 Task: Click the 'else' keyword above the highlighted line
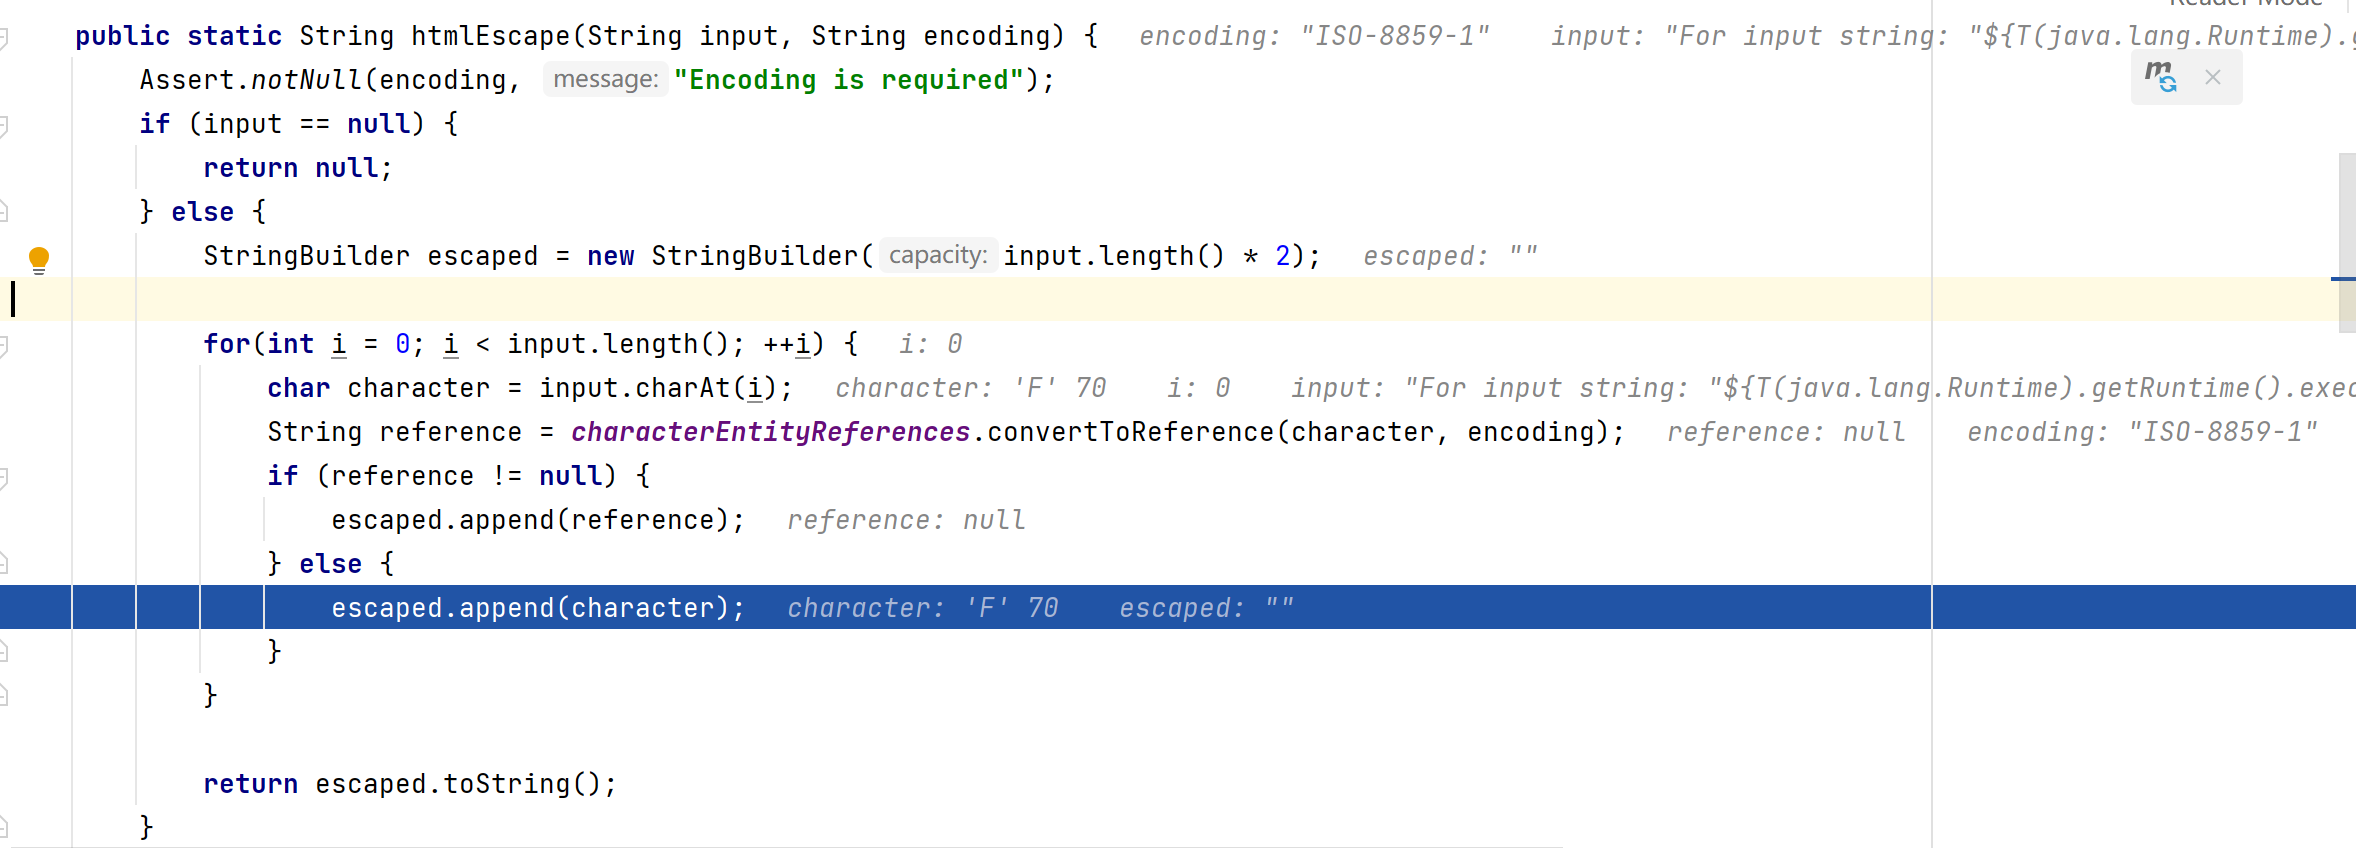click(330, 564)
